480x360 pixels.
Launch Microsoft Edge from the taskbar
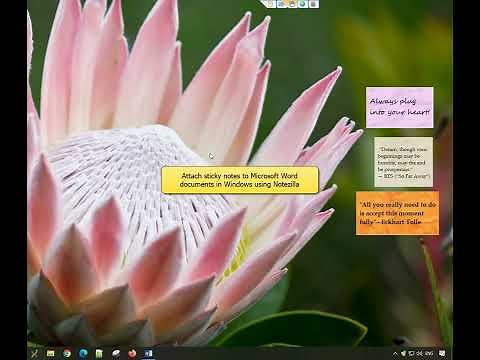[x=83, y=353]
